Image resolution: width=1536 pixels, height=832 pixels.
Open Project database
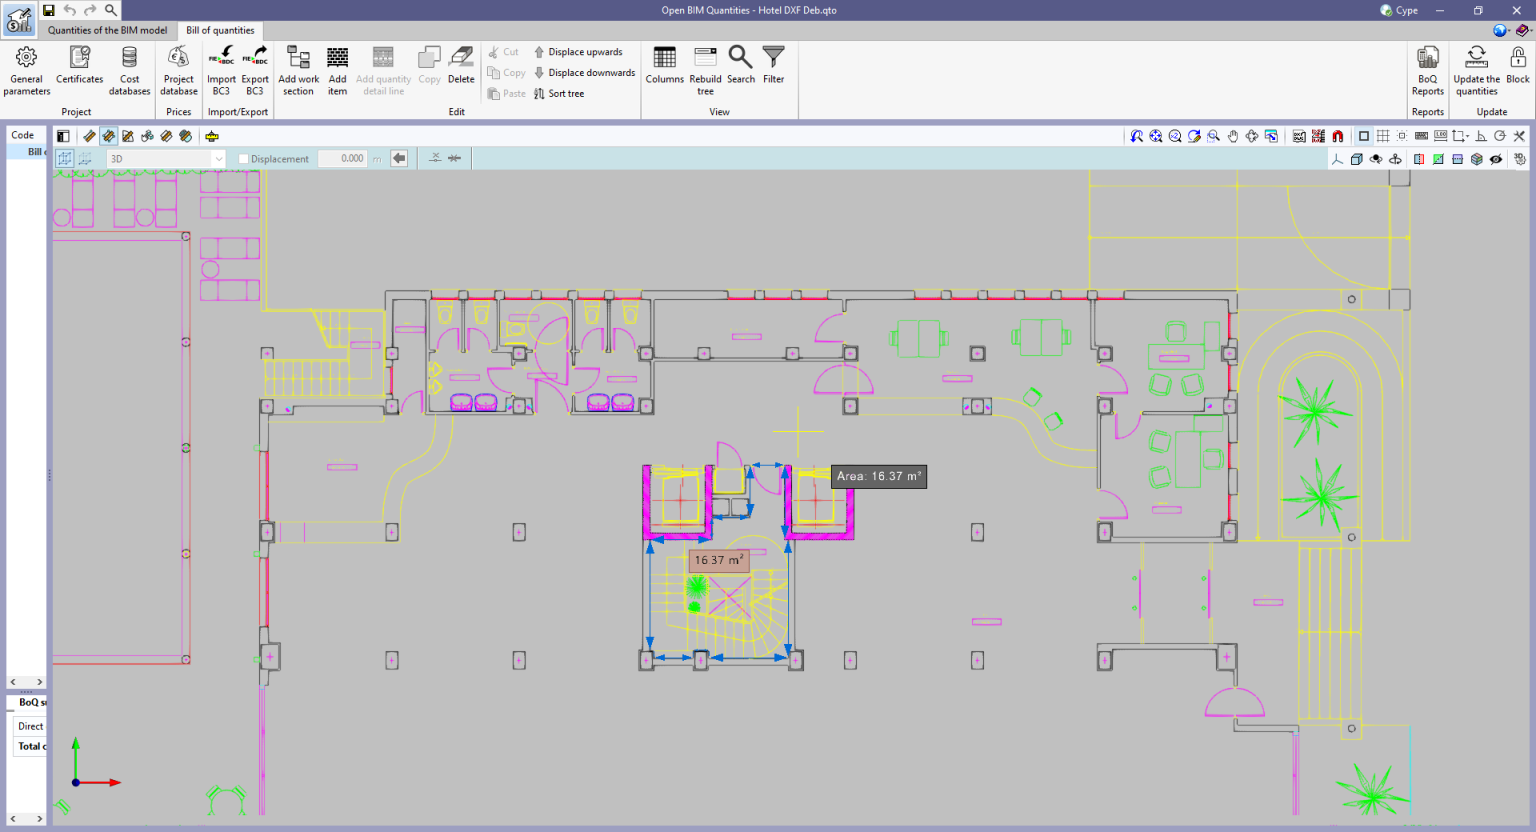(x=179, y=70)
